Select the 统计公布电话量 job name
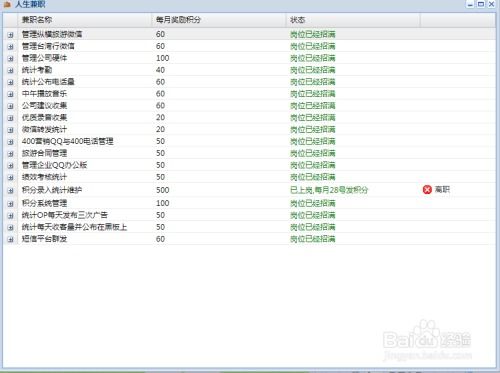 tap(48, 82)
